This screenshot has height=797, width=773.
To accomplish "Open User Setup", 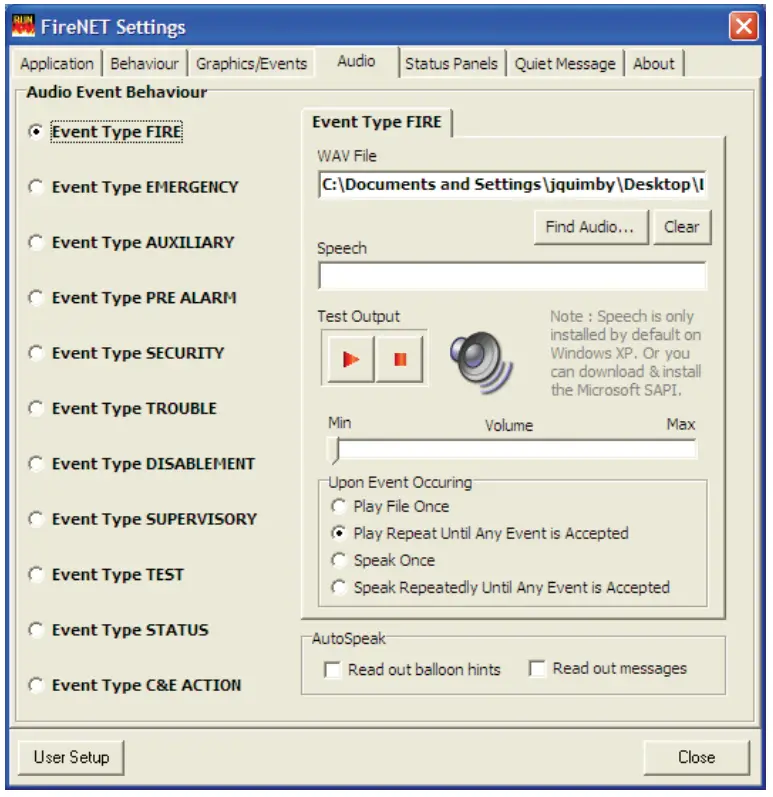I will click(71, 757).
